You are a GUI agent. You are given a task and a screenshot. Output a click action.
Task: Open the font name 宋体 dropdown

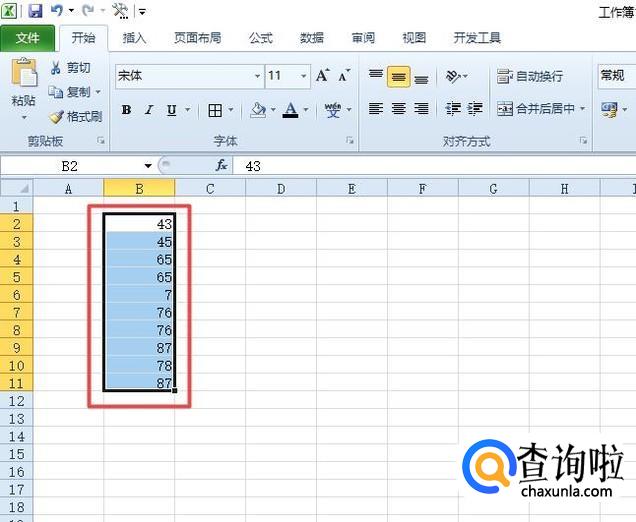tap(257, 76)
